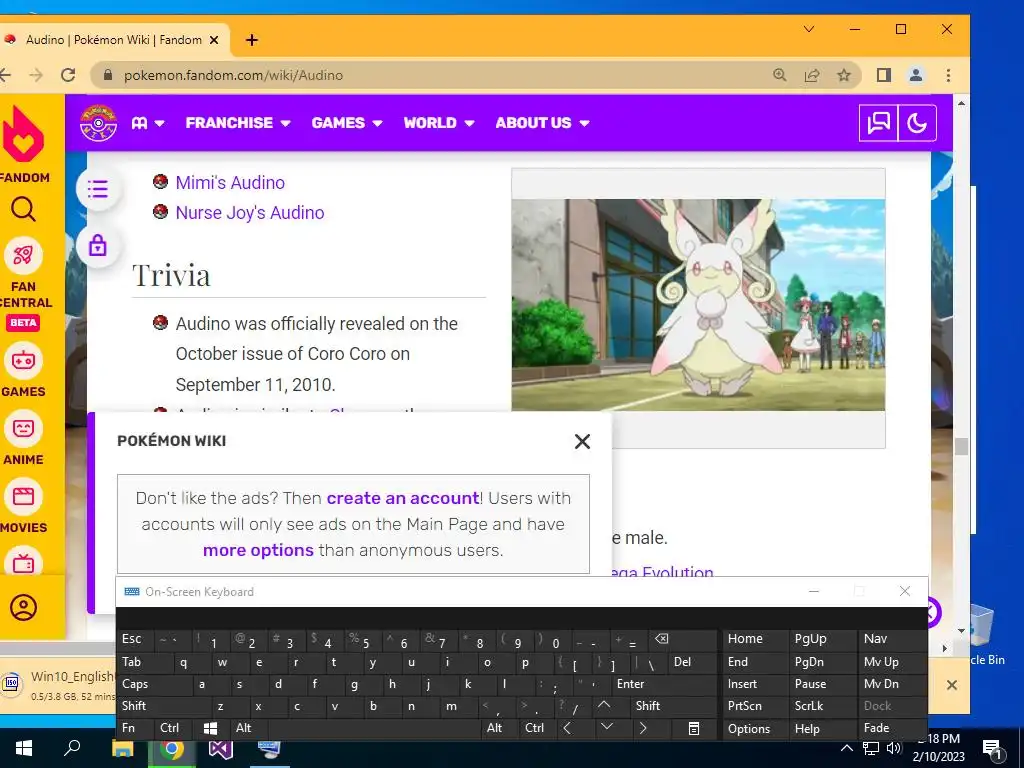This screenshot has width=1024, height=768.
Task: Open the wiki discussions chat icon
Action: pyautogui.click(x=878, y=123)
